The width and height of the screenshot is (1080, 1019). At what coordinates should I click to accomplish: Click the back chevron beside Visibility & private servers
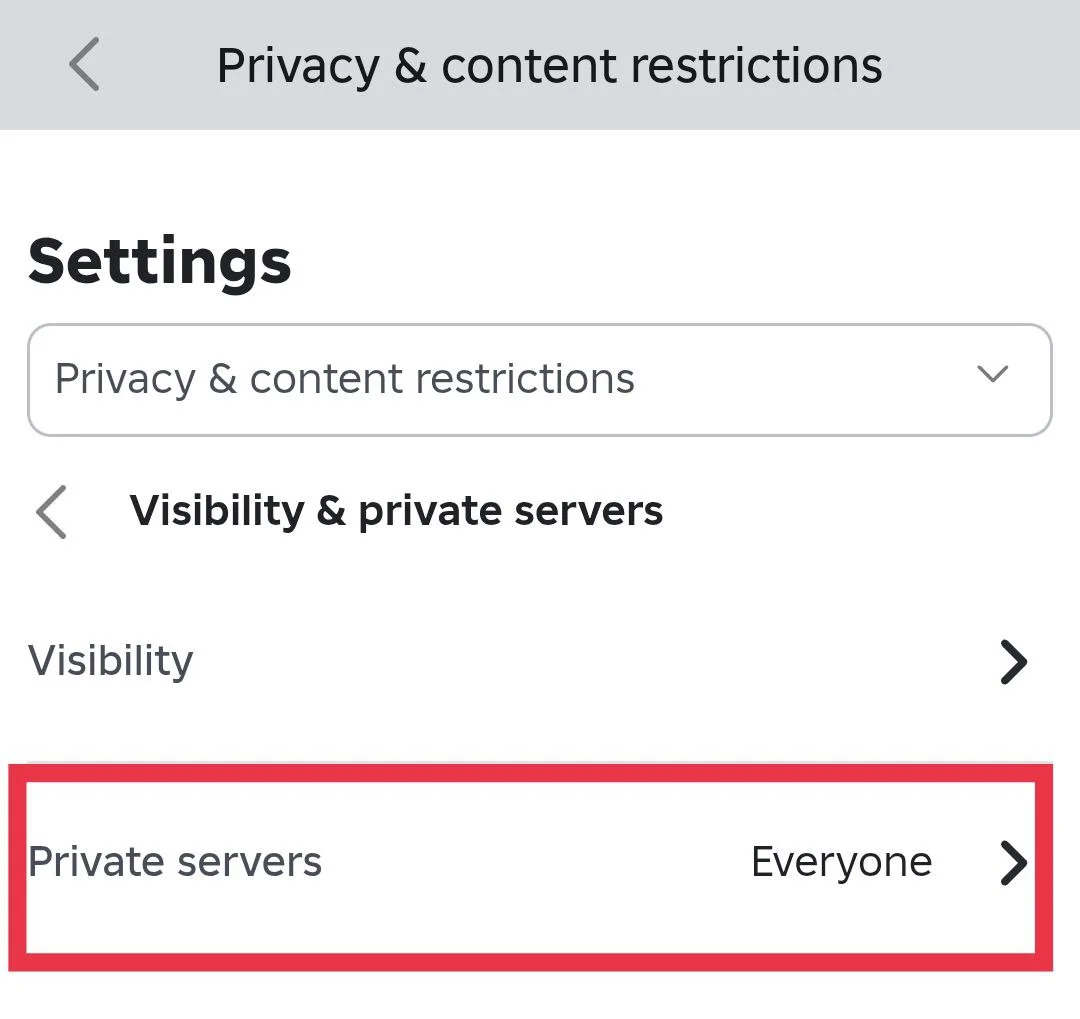pos(50,512)
